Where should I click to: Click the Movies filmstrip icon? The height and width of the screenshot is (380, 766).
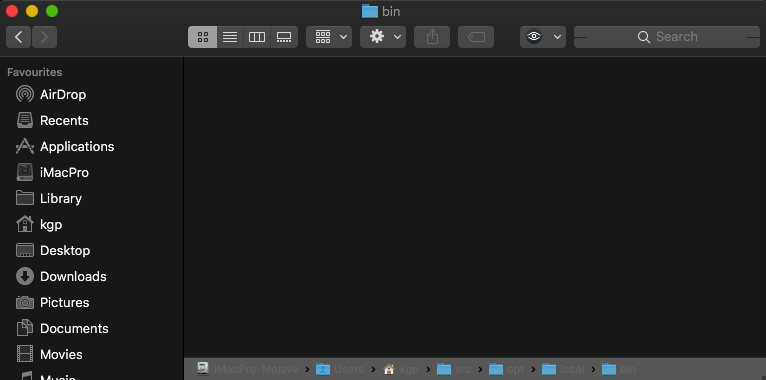pos(25,354)
